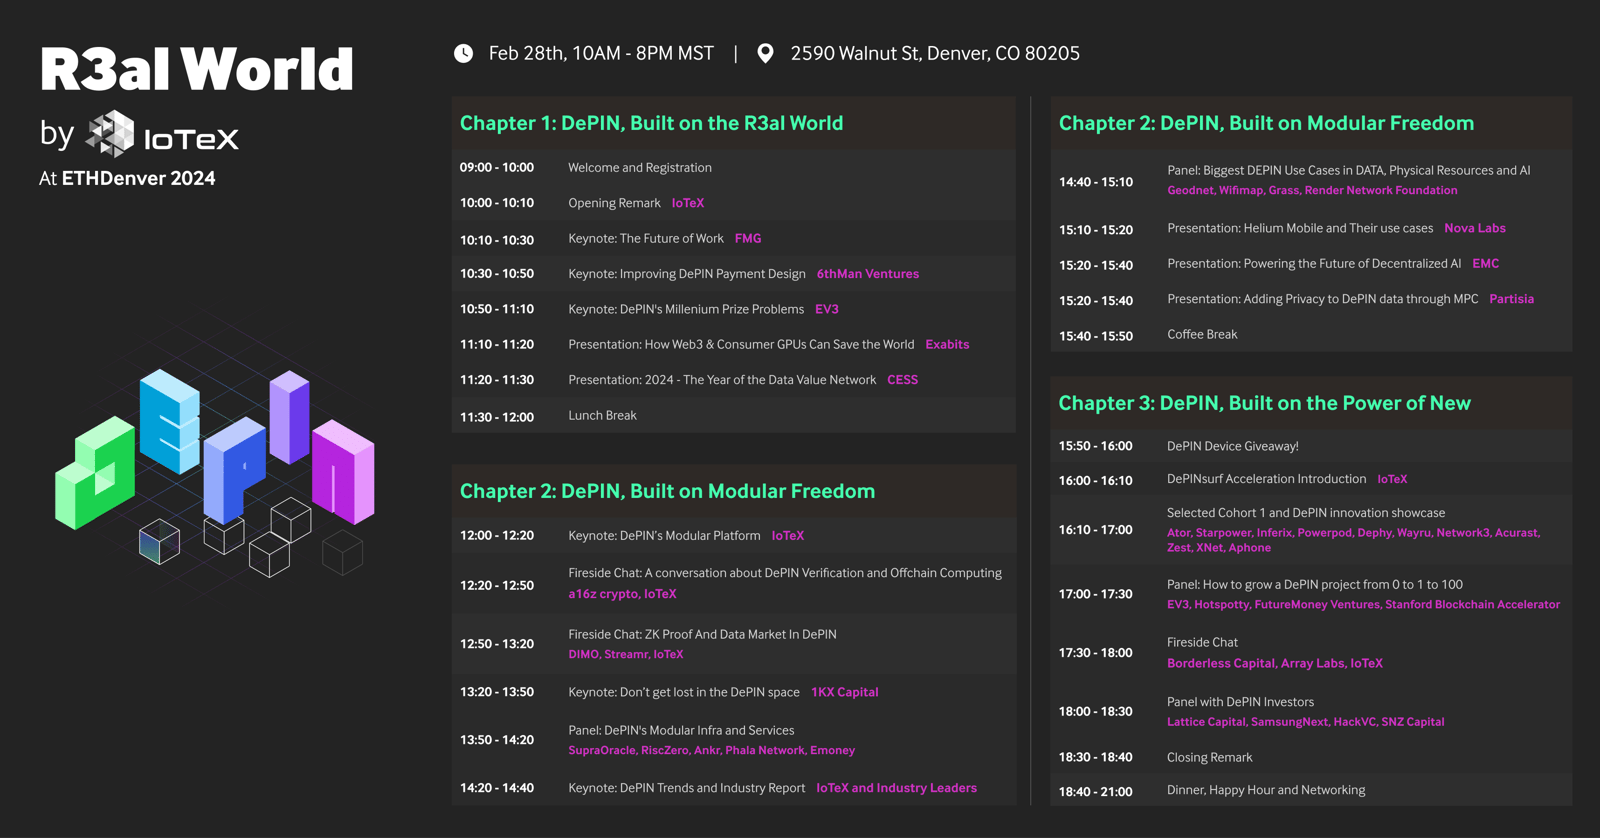Click the R3al World title
Screen dimensions: 1600x838
(x=196, y=70)
